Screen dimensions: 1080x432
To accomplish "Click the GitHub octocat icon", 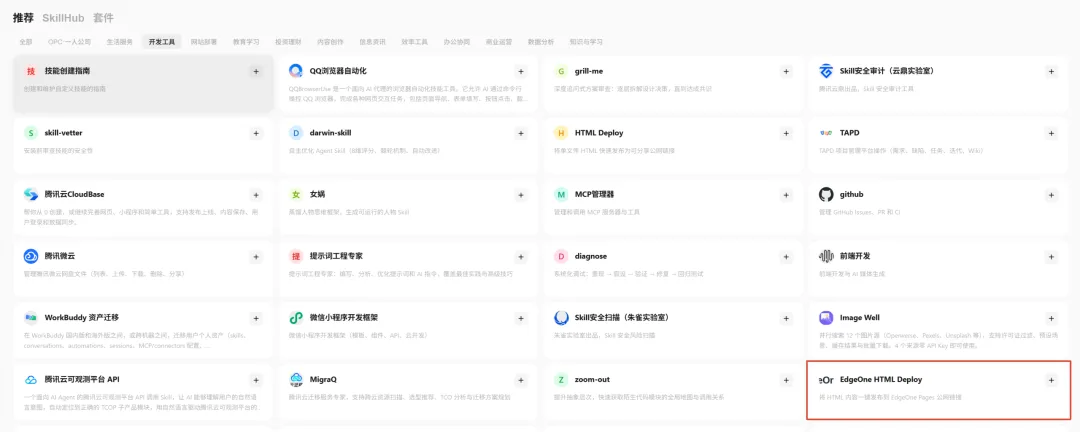I will (826, 194).
